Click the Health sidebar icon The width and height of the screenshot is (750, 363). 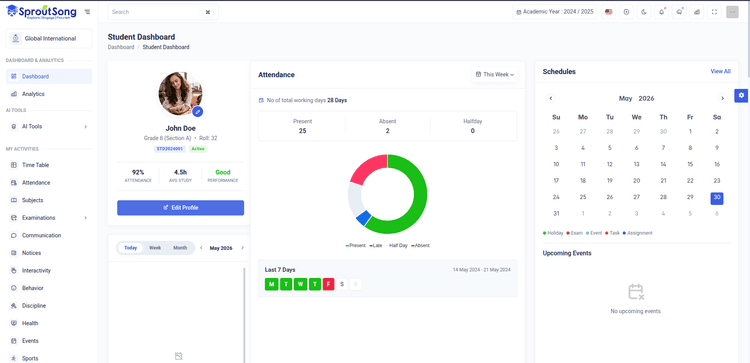click(13, 323)
